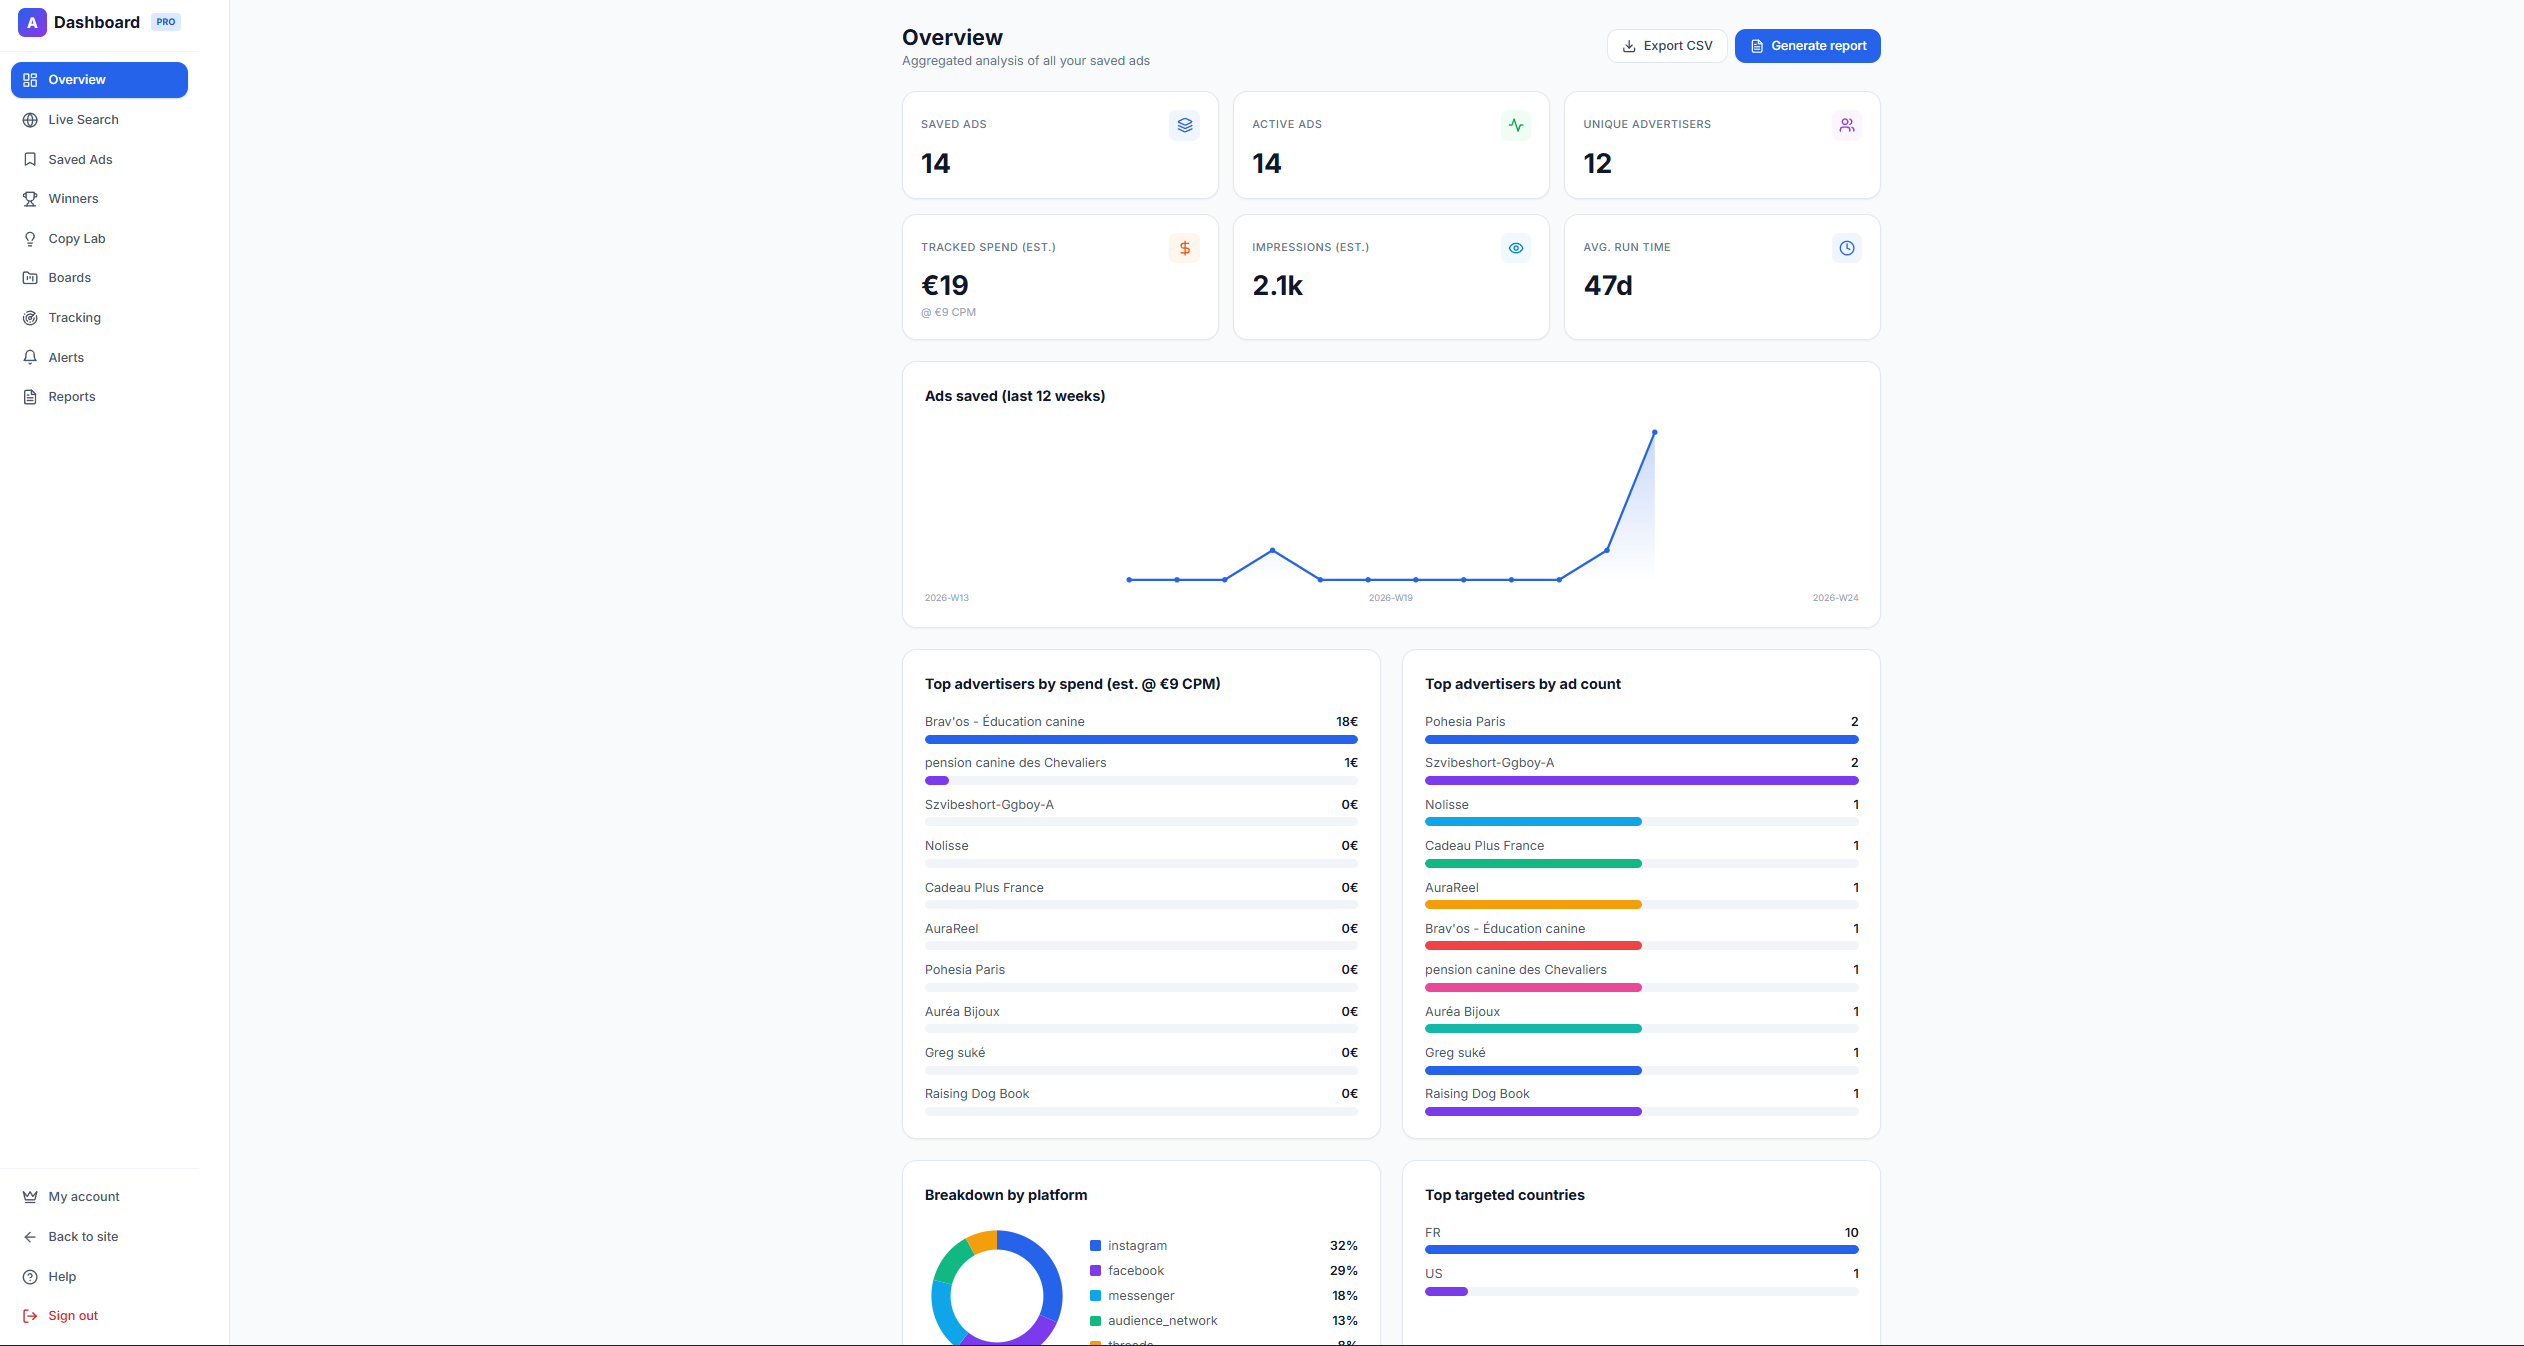Click AuraReel in ad count list
The image size is (2524, 1346).
(x=1452, y=888)
